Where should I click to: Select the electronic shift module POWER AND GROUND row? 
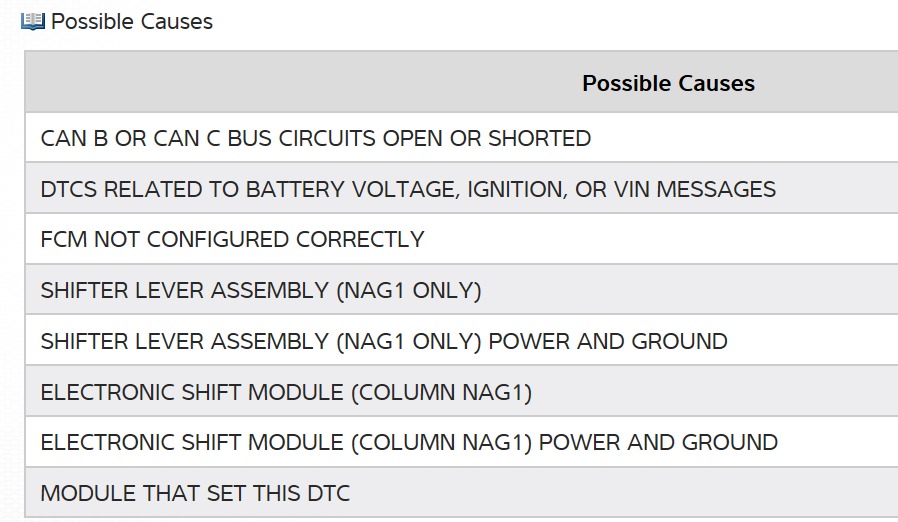pos(409,442)
